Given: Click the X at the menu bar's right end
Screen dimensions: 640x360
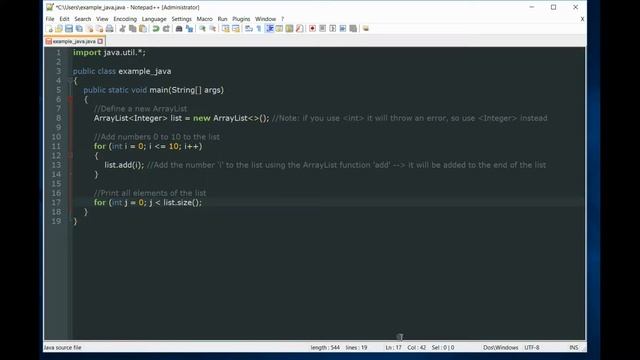Looking at the screenshot, I should [582, 19].
